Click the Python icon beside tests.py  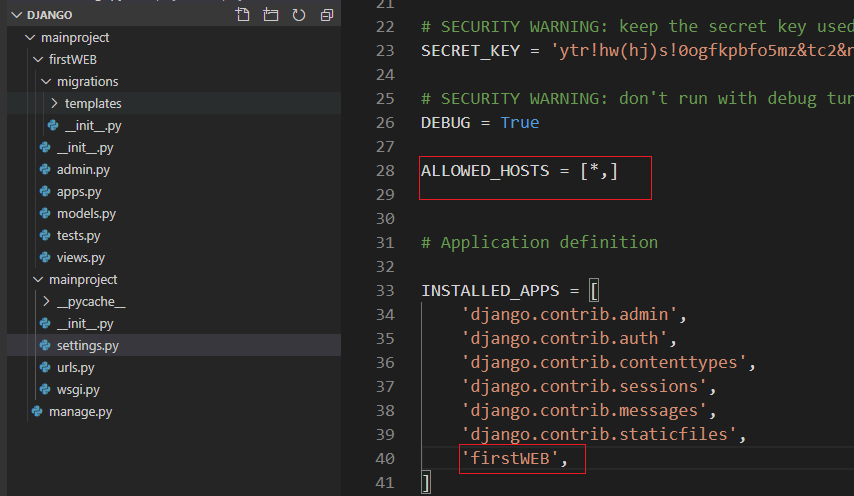coord(45,236)
